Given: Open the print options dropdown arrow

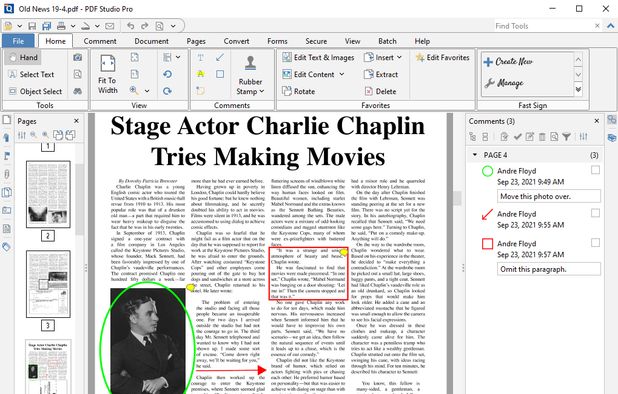Looking at the screenshot, I should 73,26.
